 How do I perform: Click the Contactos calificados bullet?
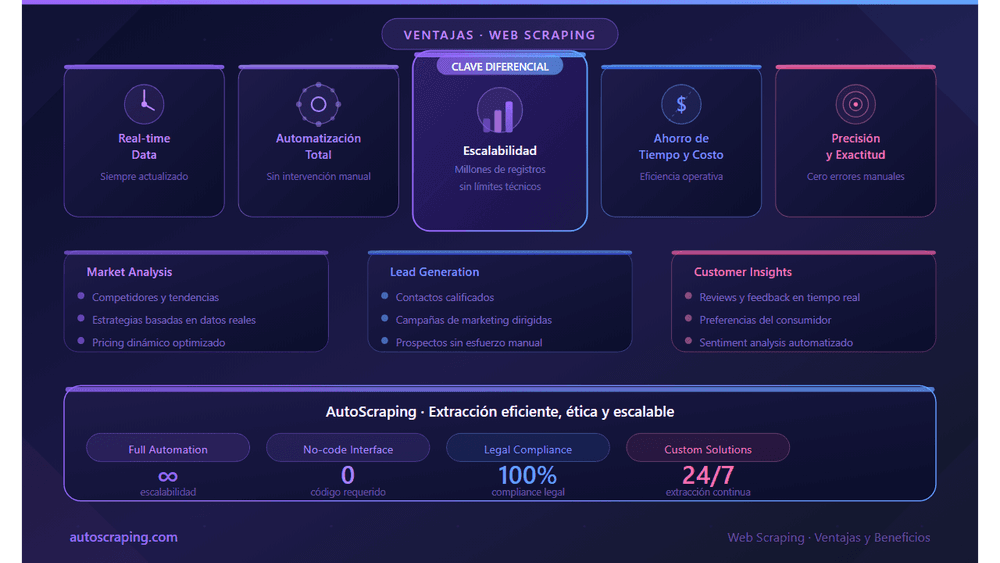(x=445, y=297)
